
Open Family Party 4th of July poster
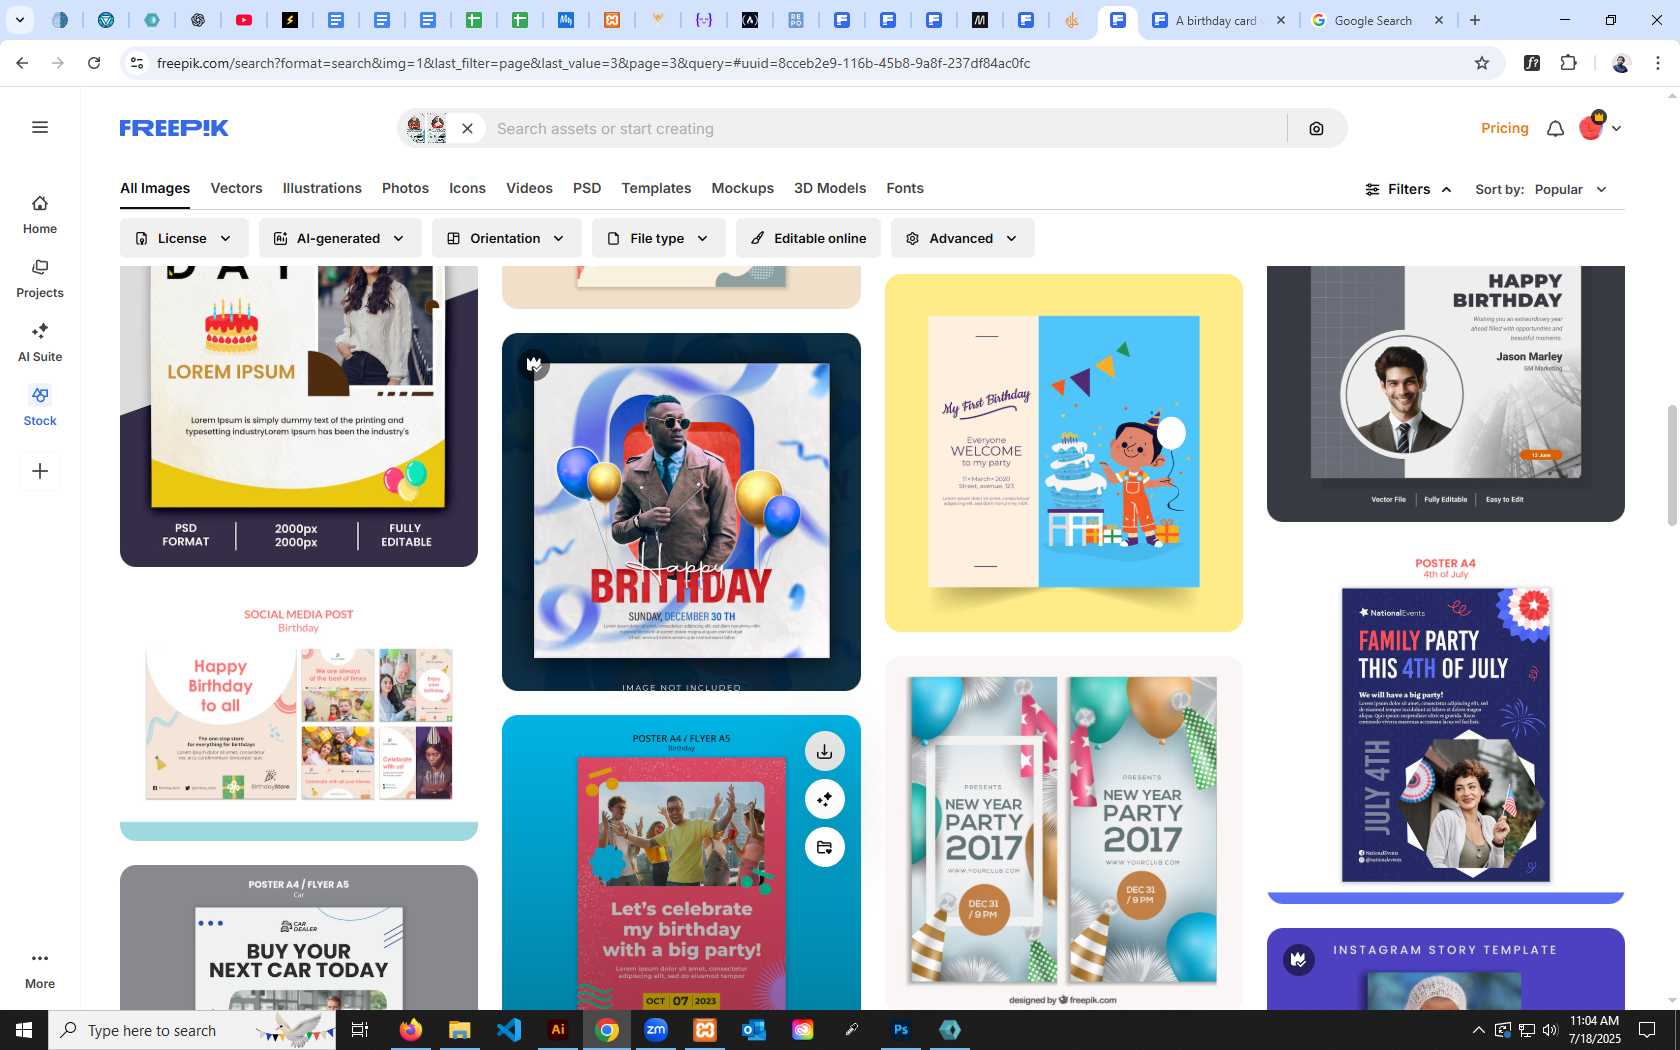(1446, 725)
